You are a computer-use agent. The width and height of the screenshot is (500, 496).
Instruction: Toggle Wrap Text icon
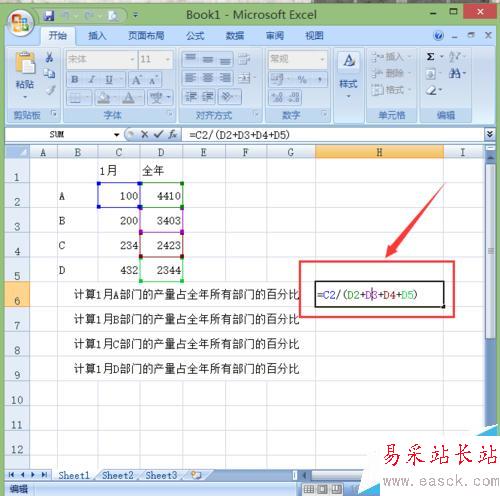click(x=244, y=59)
